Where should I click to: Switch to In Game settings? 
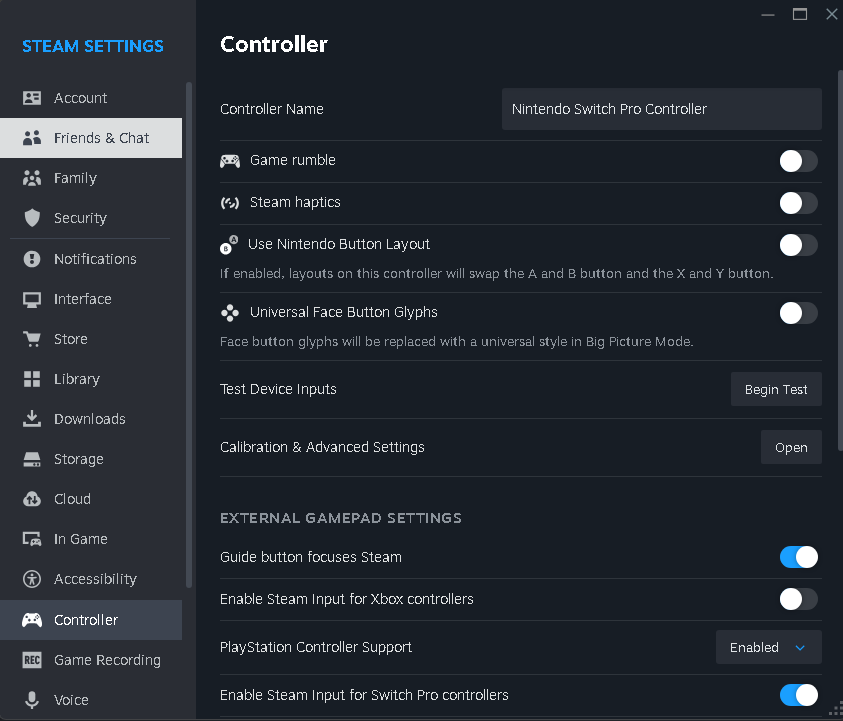coord(91,539)
